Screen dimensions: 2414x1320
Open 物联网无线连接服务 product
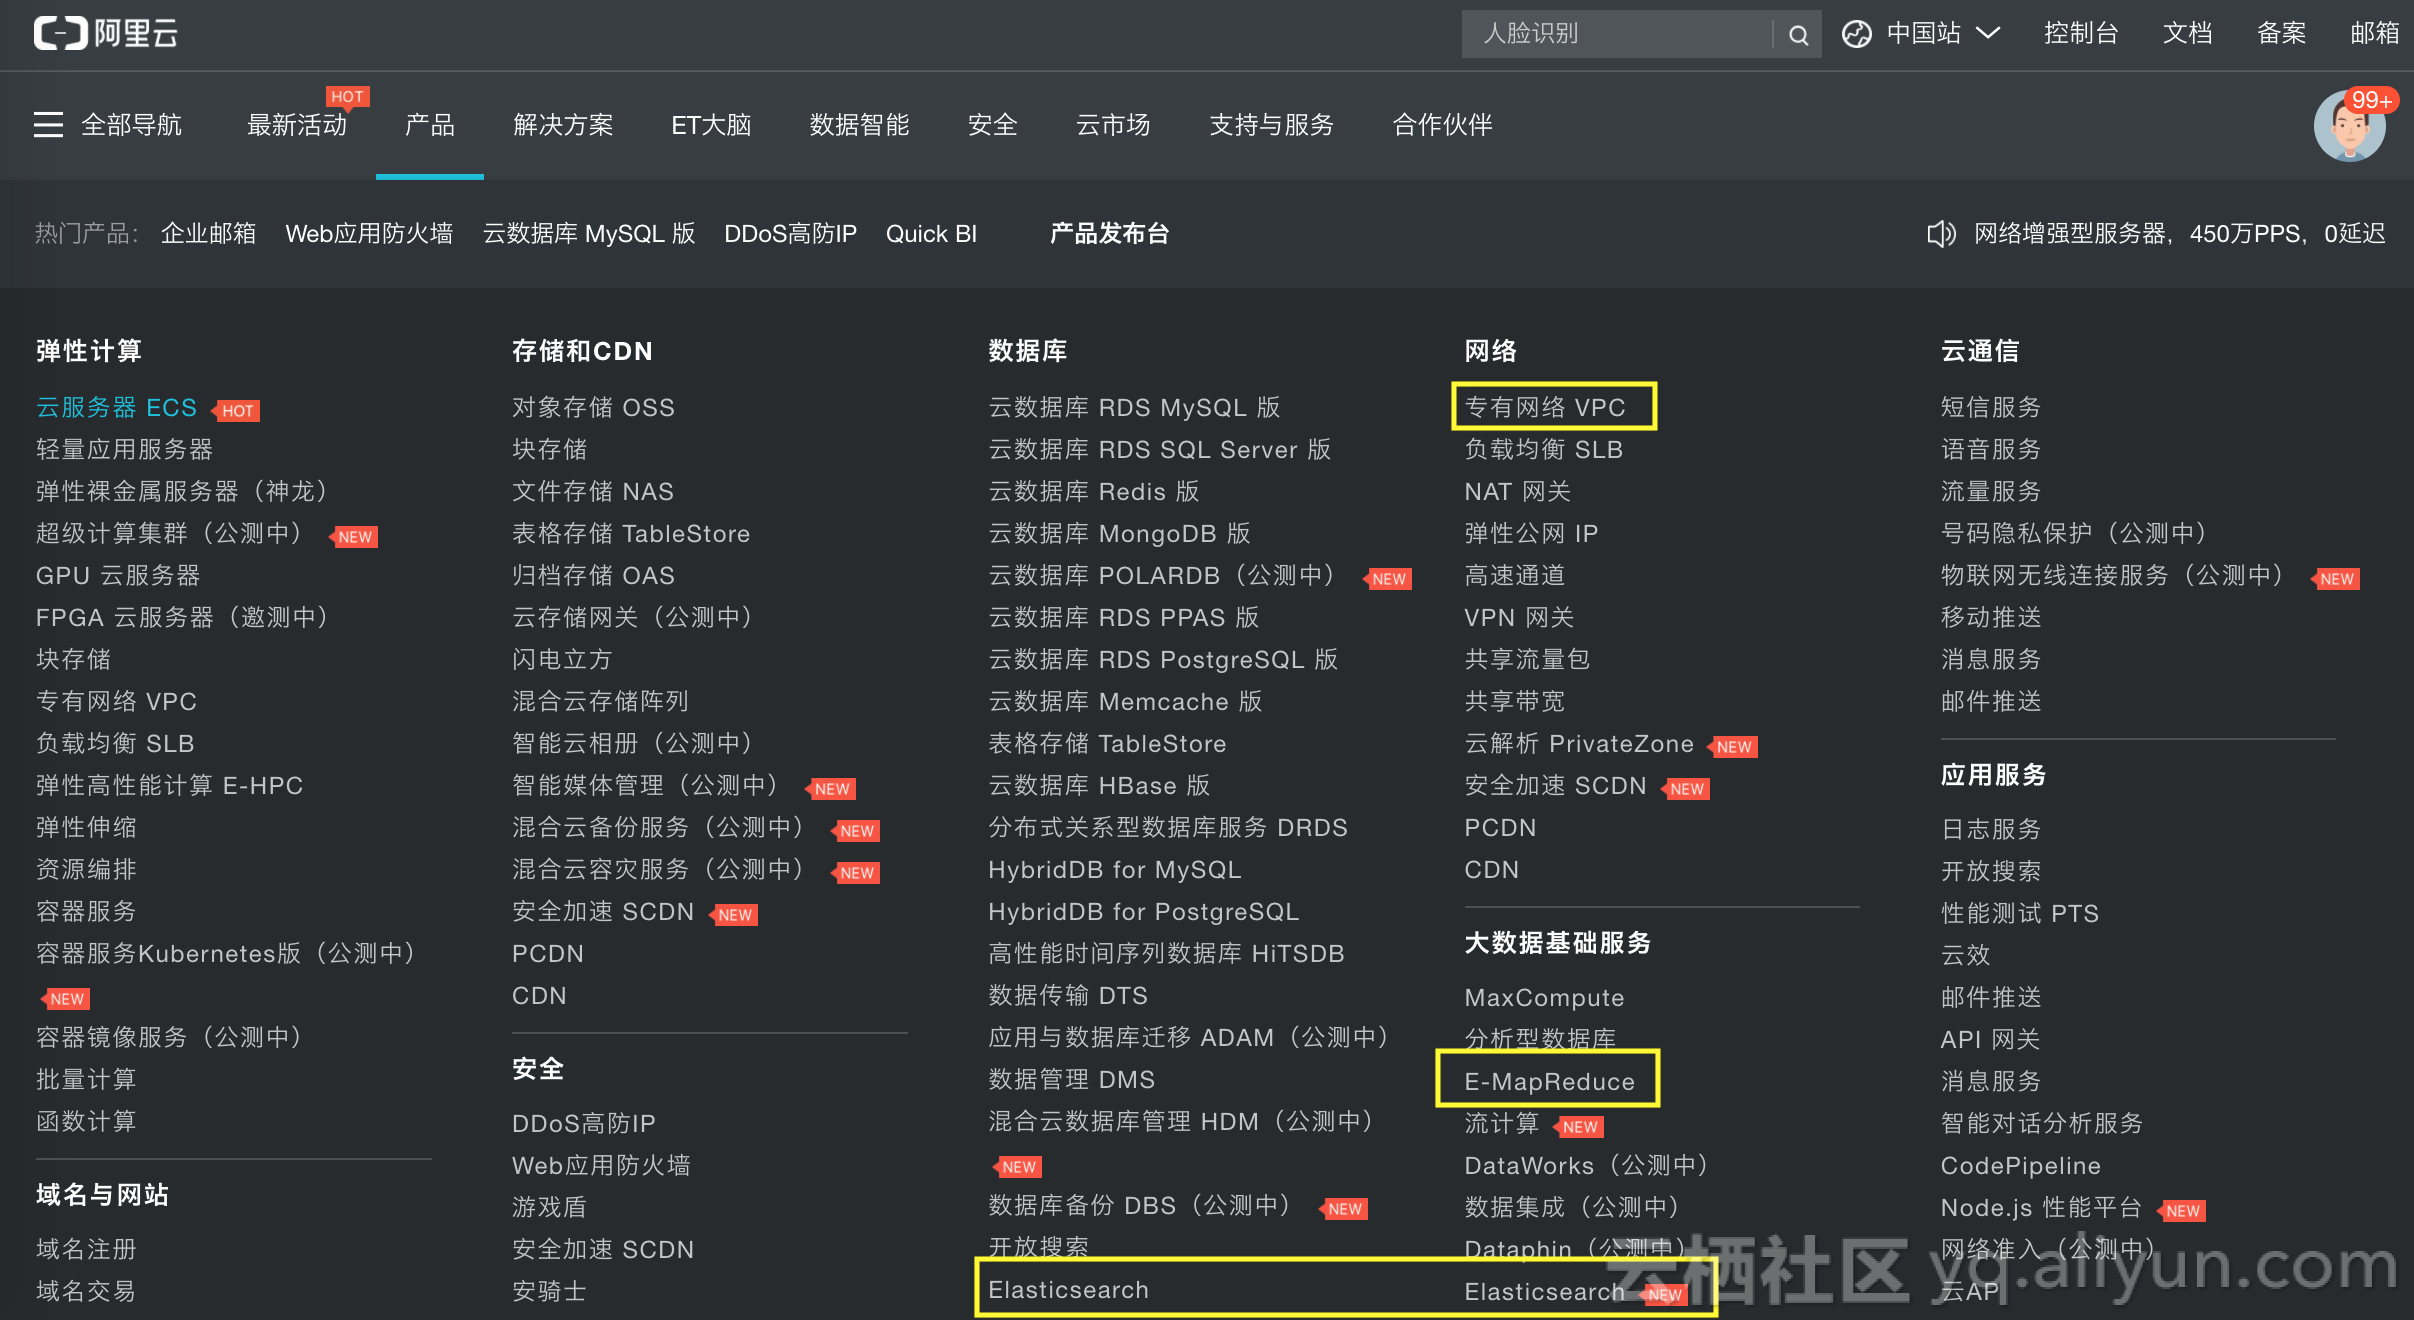(x=2114, y=576)
